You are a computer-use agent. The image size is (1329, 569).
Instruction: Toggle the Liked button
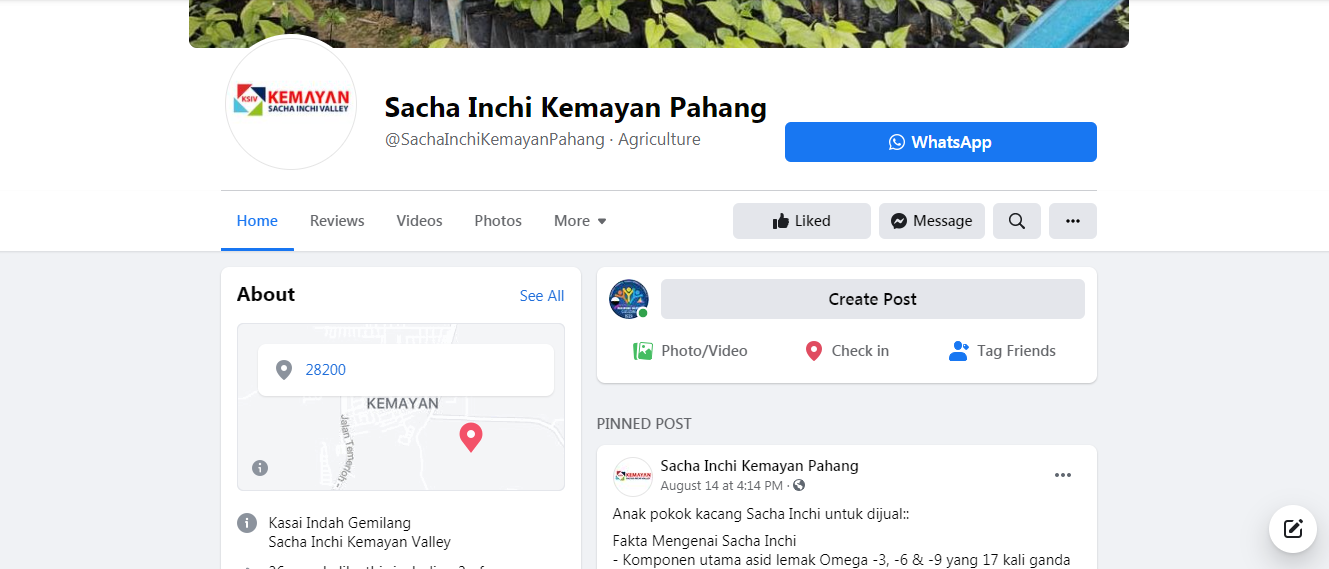[x=802, y=221]
